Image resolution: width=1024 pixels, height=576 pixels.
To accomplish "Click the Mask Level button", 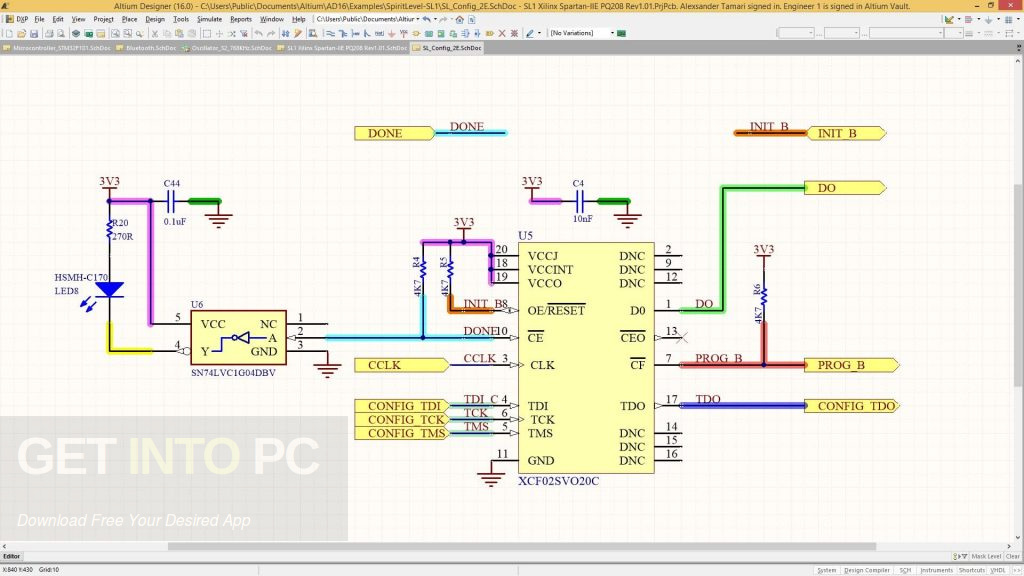I will pyautogui.click(x=985, y=556).
